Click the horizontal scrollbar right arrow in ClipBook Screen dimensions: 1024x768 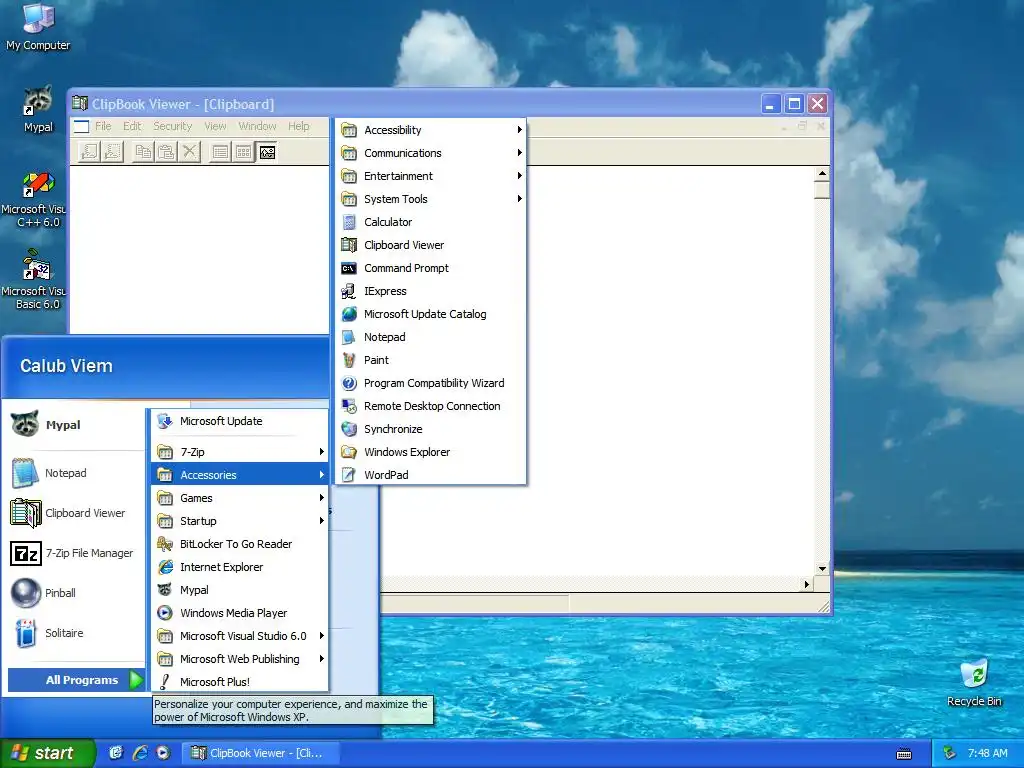tap(807, 584)
